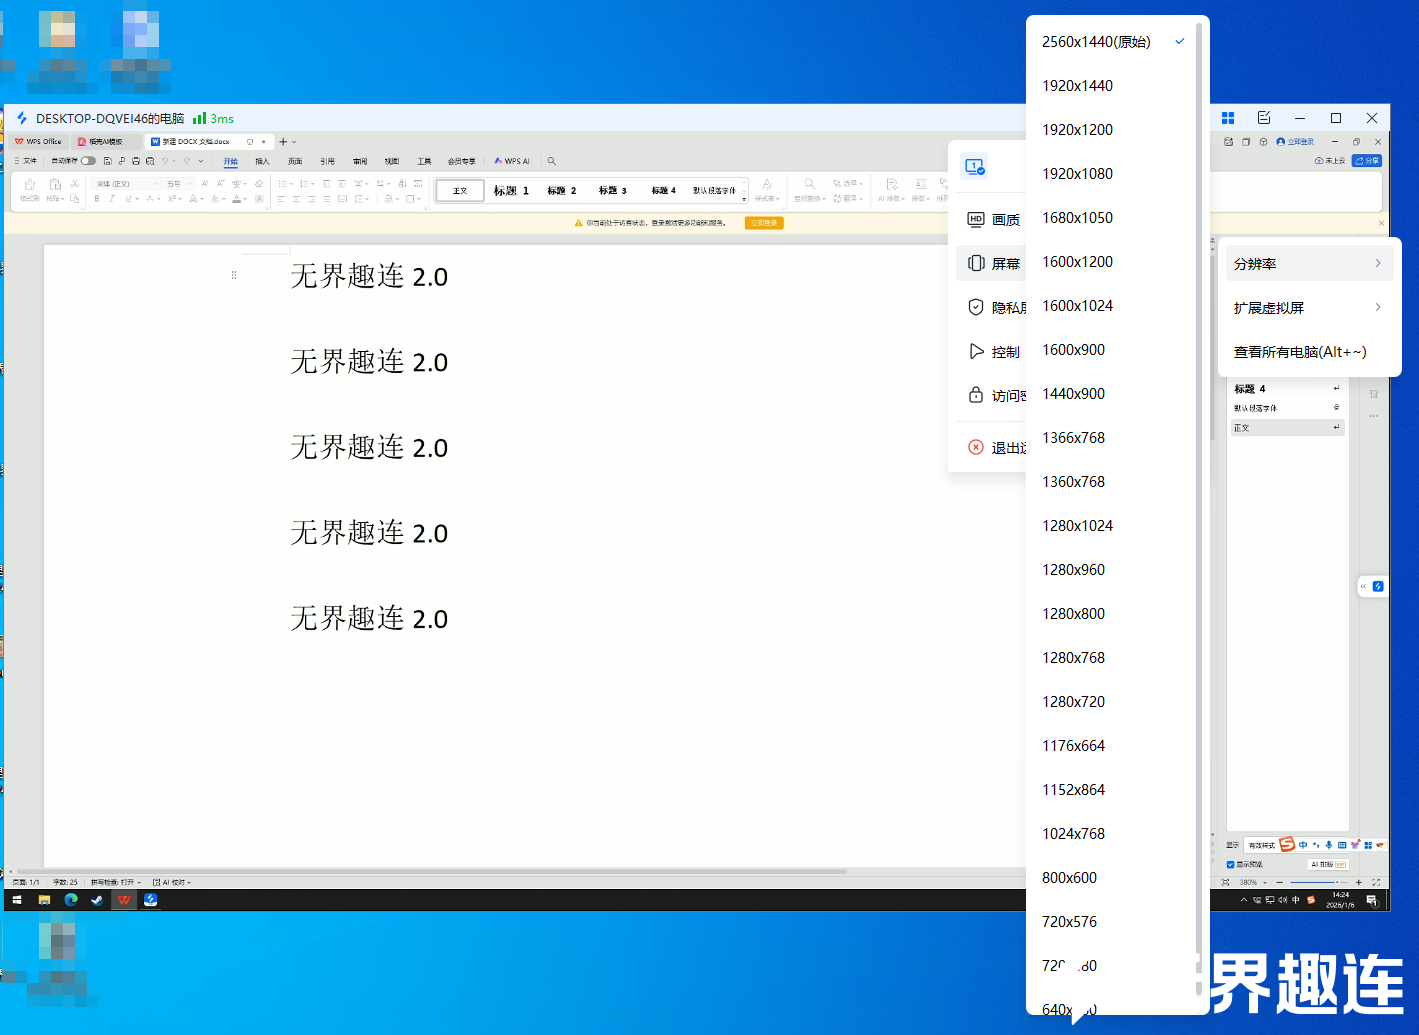Image resolution: width=1419 pixels, height=1035 pixels.
Task: Click the blue four-square grid icon in title bar
Action: [1228, 118]
